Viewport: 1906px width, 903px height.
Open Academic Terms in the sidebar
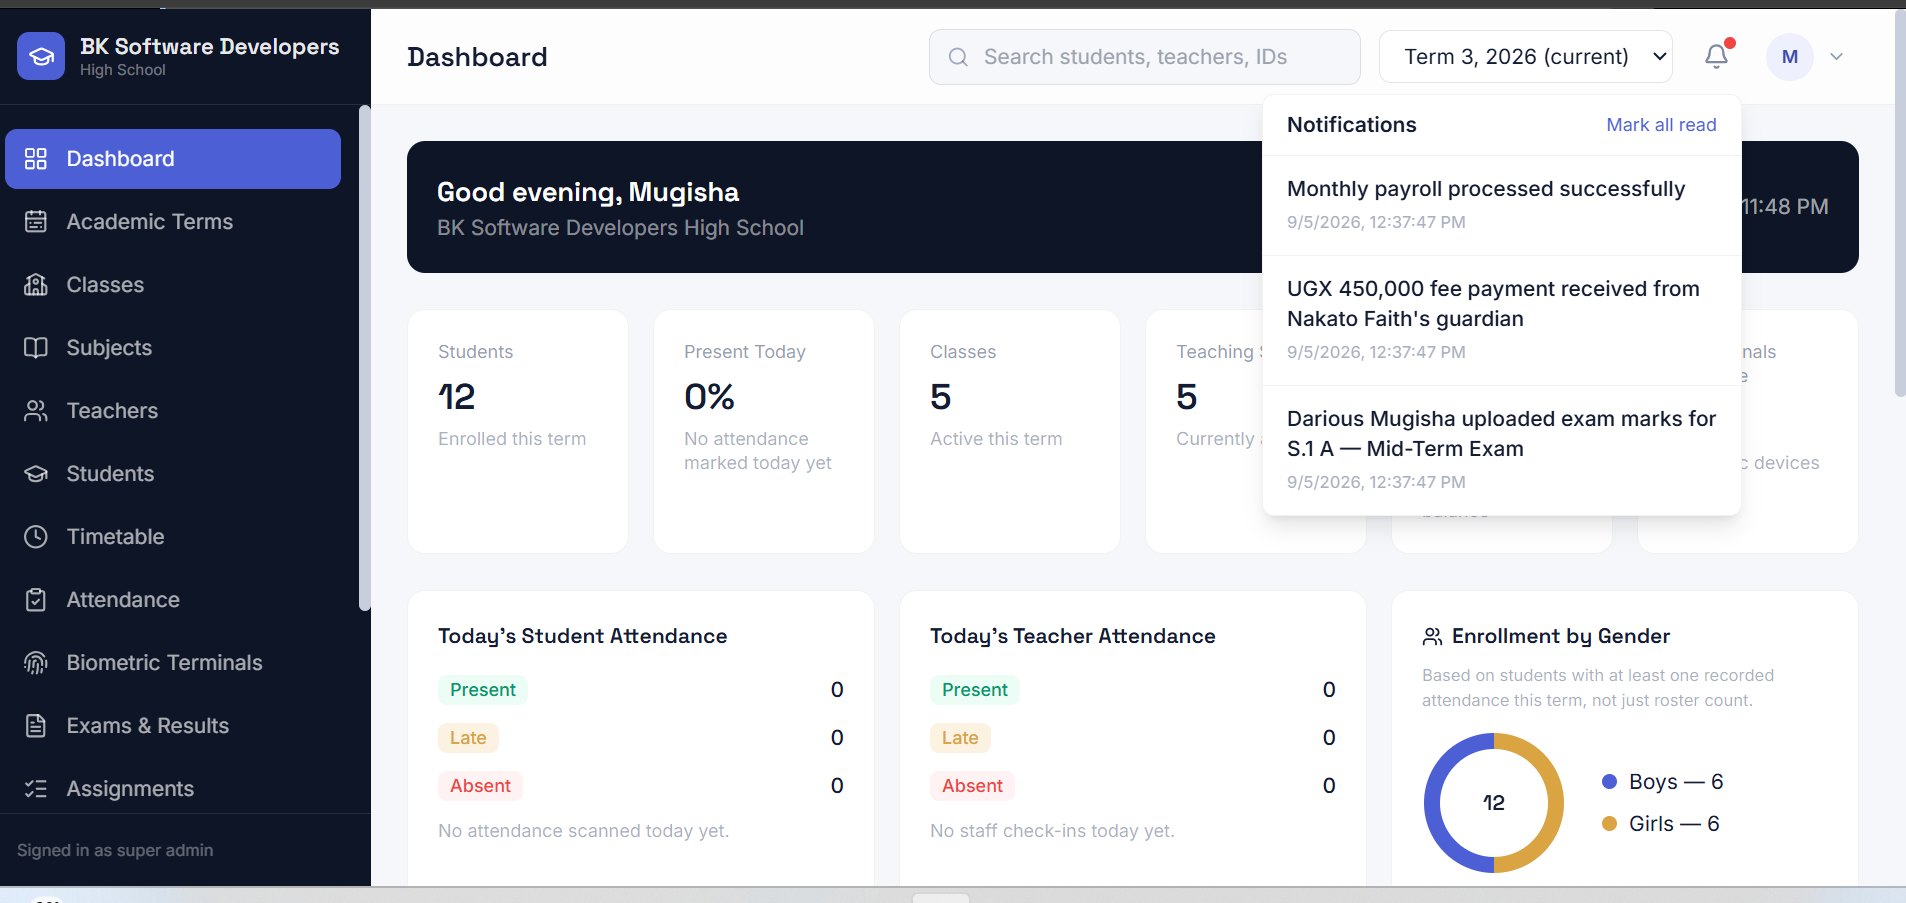pos(173,222)
